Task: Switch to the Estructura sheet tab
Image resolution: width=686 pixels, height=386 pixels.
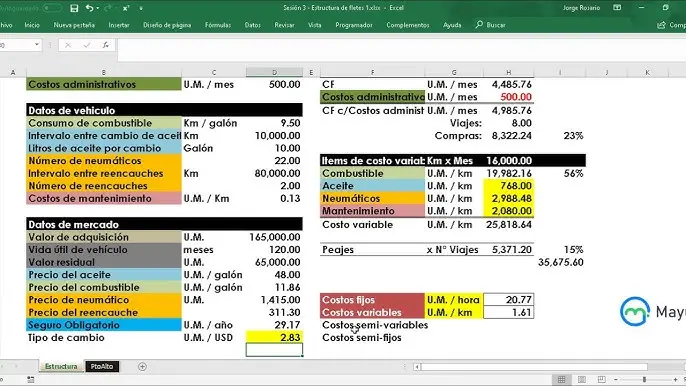Action: pos(61,366)
